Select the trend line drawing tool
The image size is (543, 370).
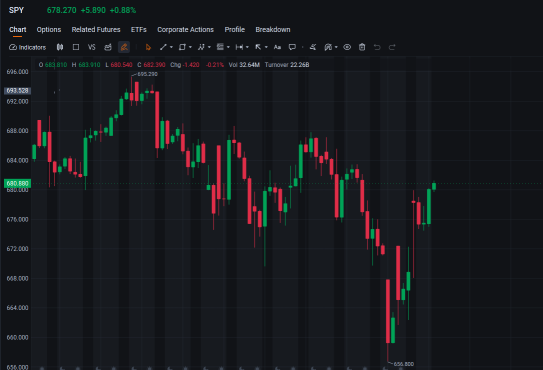point(163,47)
